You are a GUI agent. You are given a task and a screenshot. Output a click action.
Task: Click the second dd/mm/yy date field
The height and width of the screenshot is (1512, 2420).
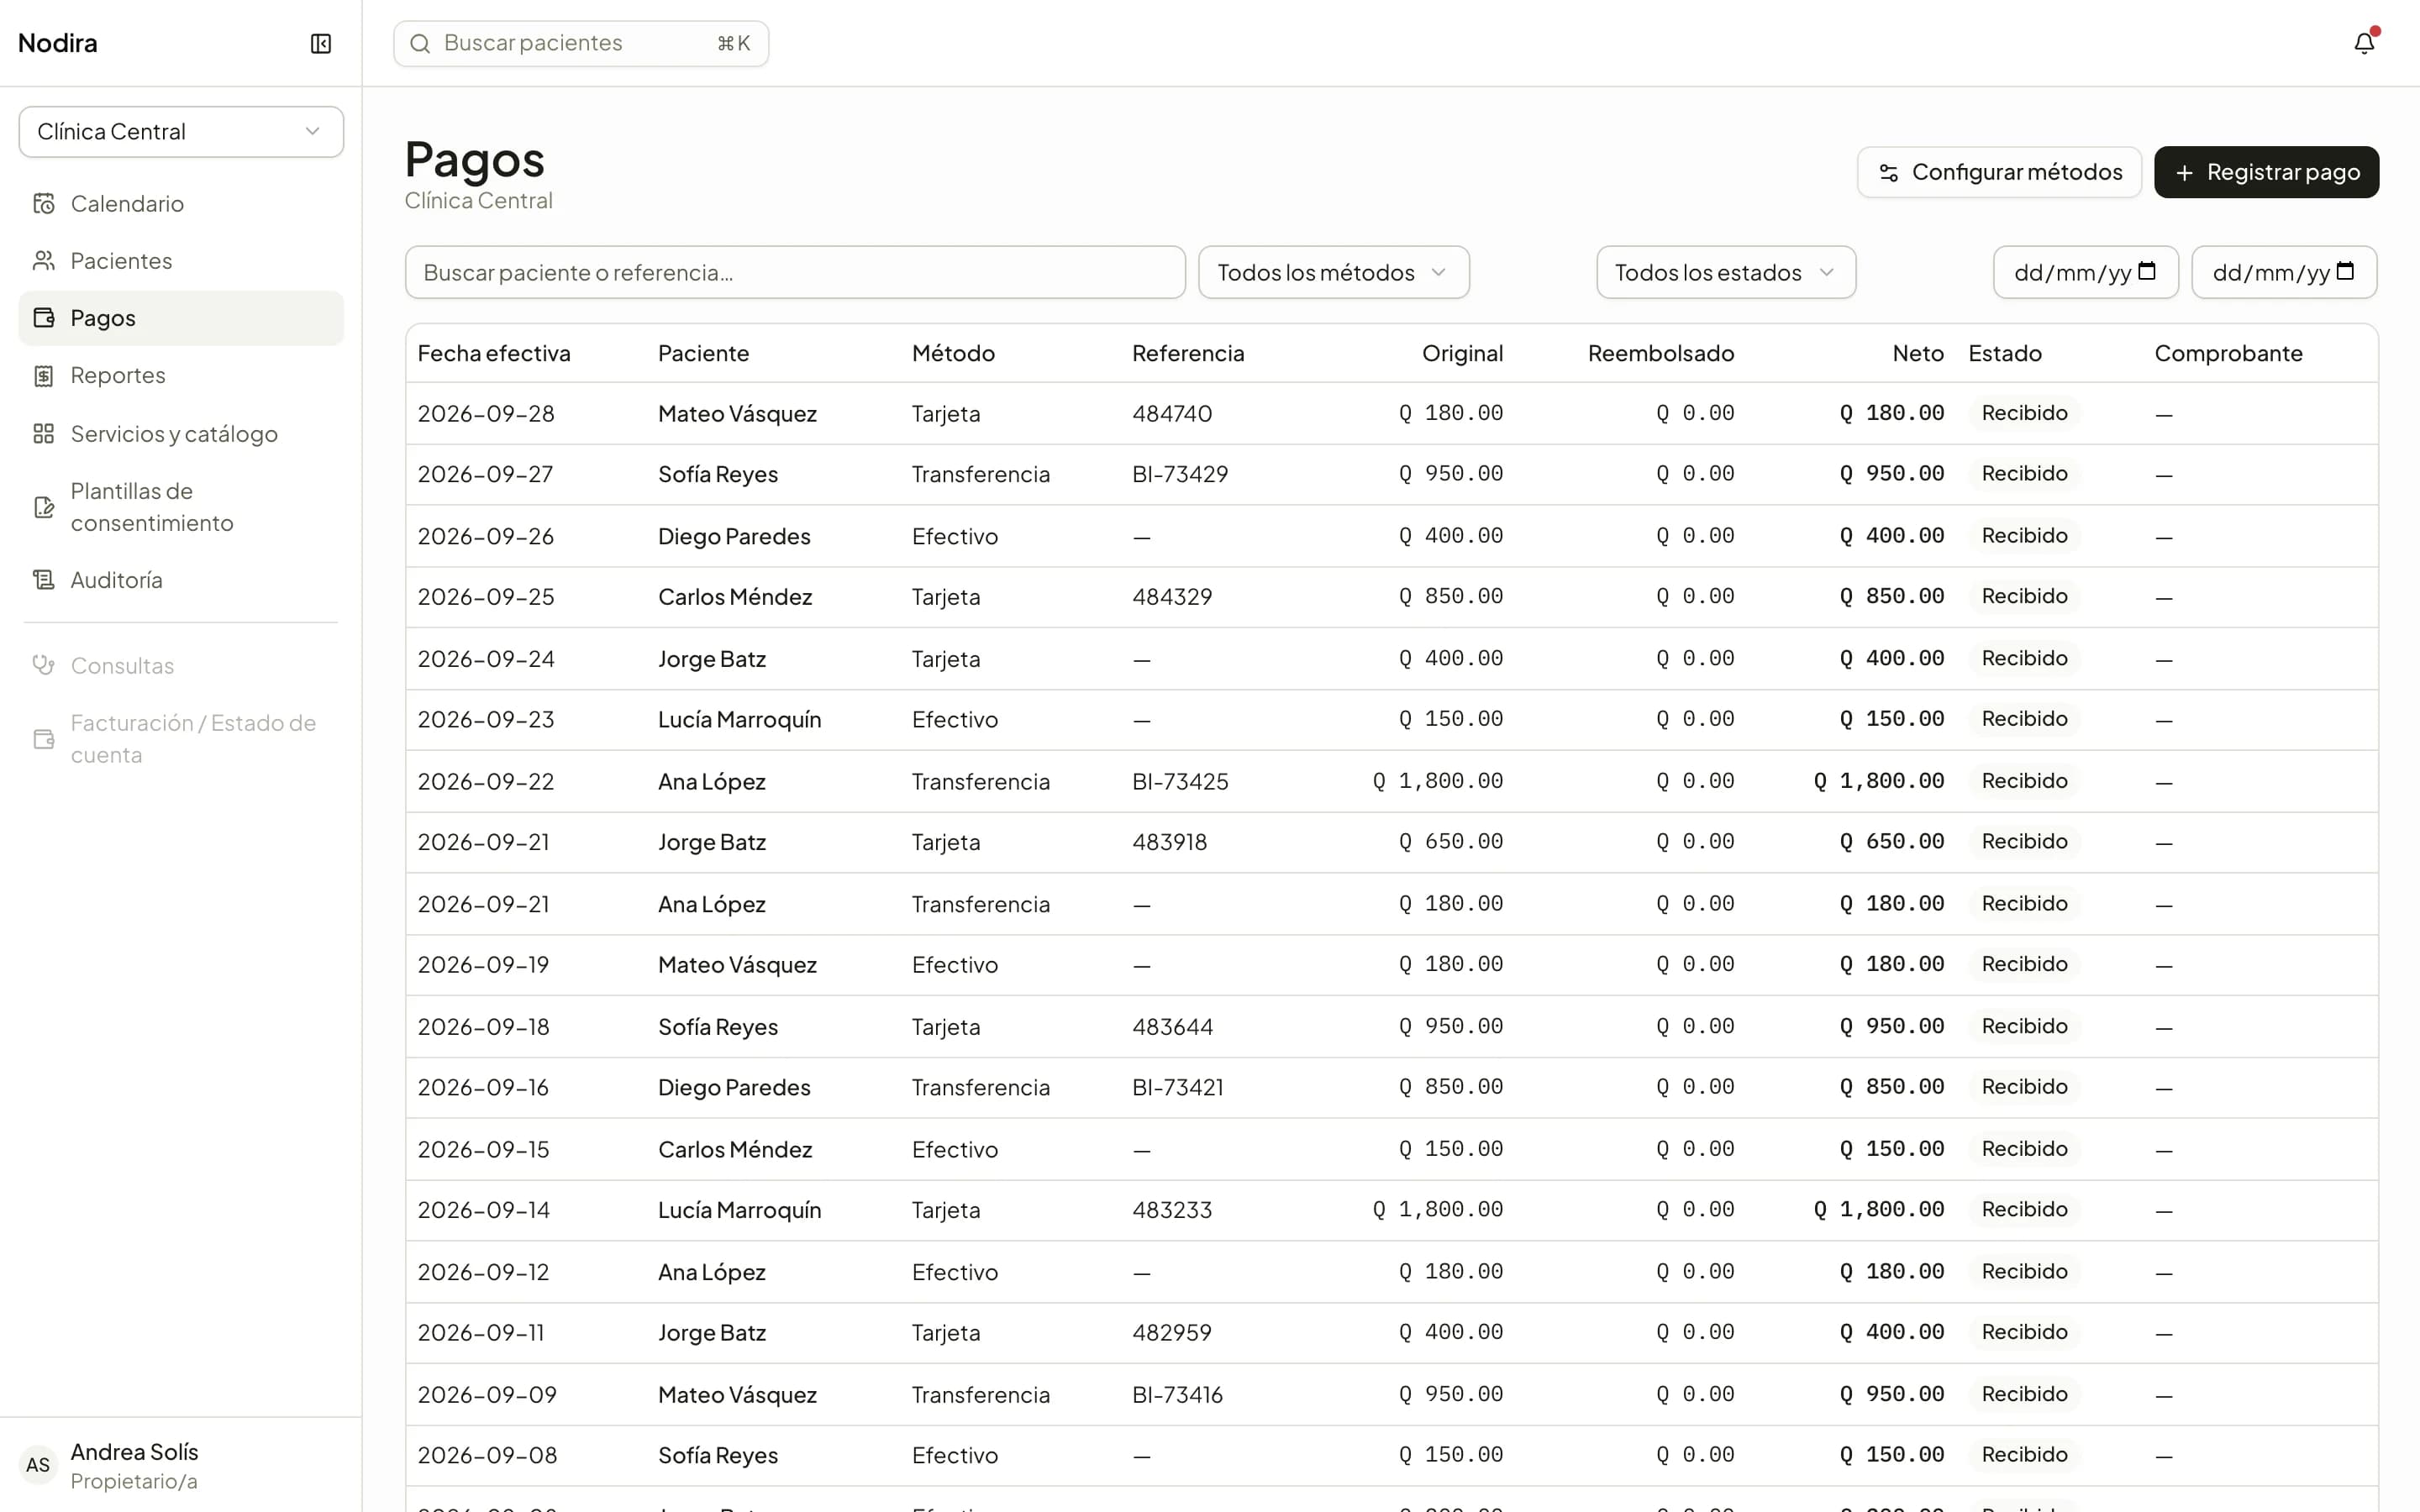point(2284,272)
